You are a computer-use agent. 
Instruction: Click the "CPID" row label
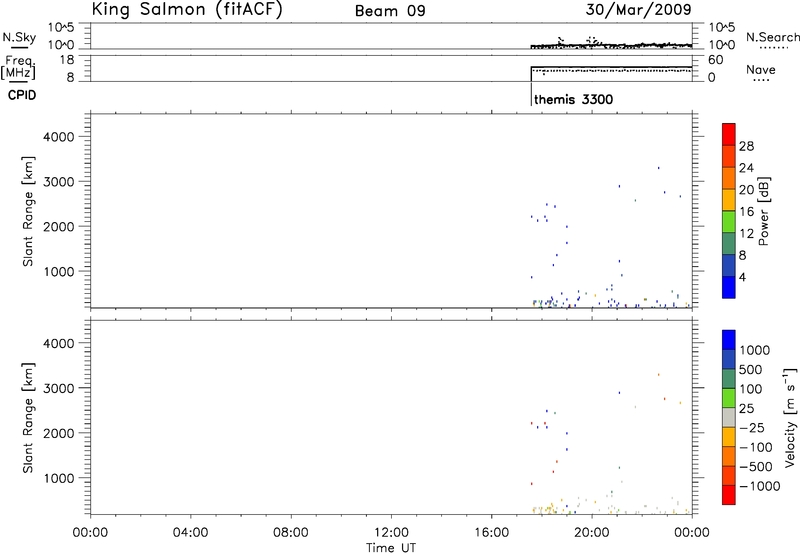tap(22, 95)
